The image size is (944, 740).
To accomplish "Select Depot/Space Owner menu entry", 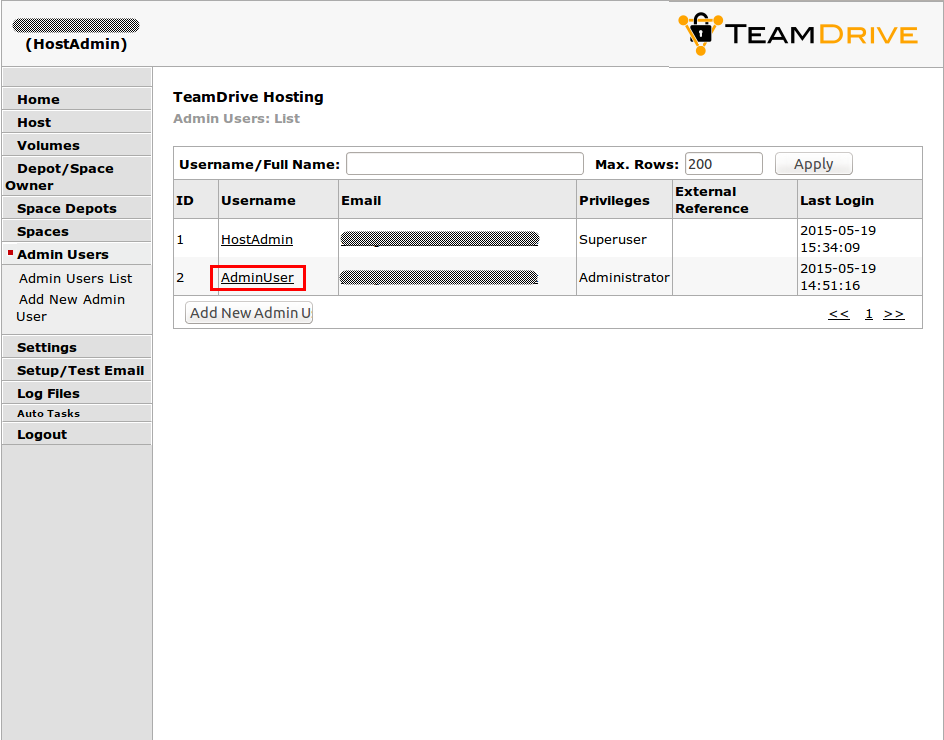I will click(64, 176).
